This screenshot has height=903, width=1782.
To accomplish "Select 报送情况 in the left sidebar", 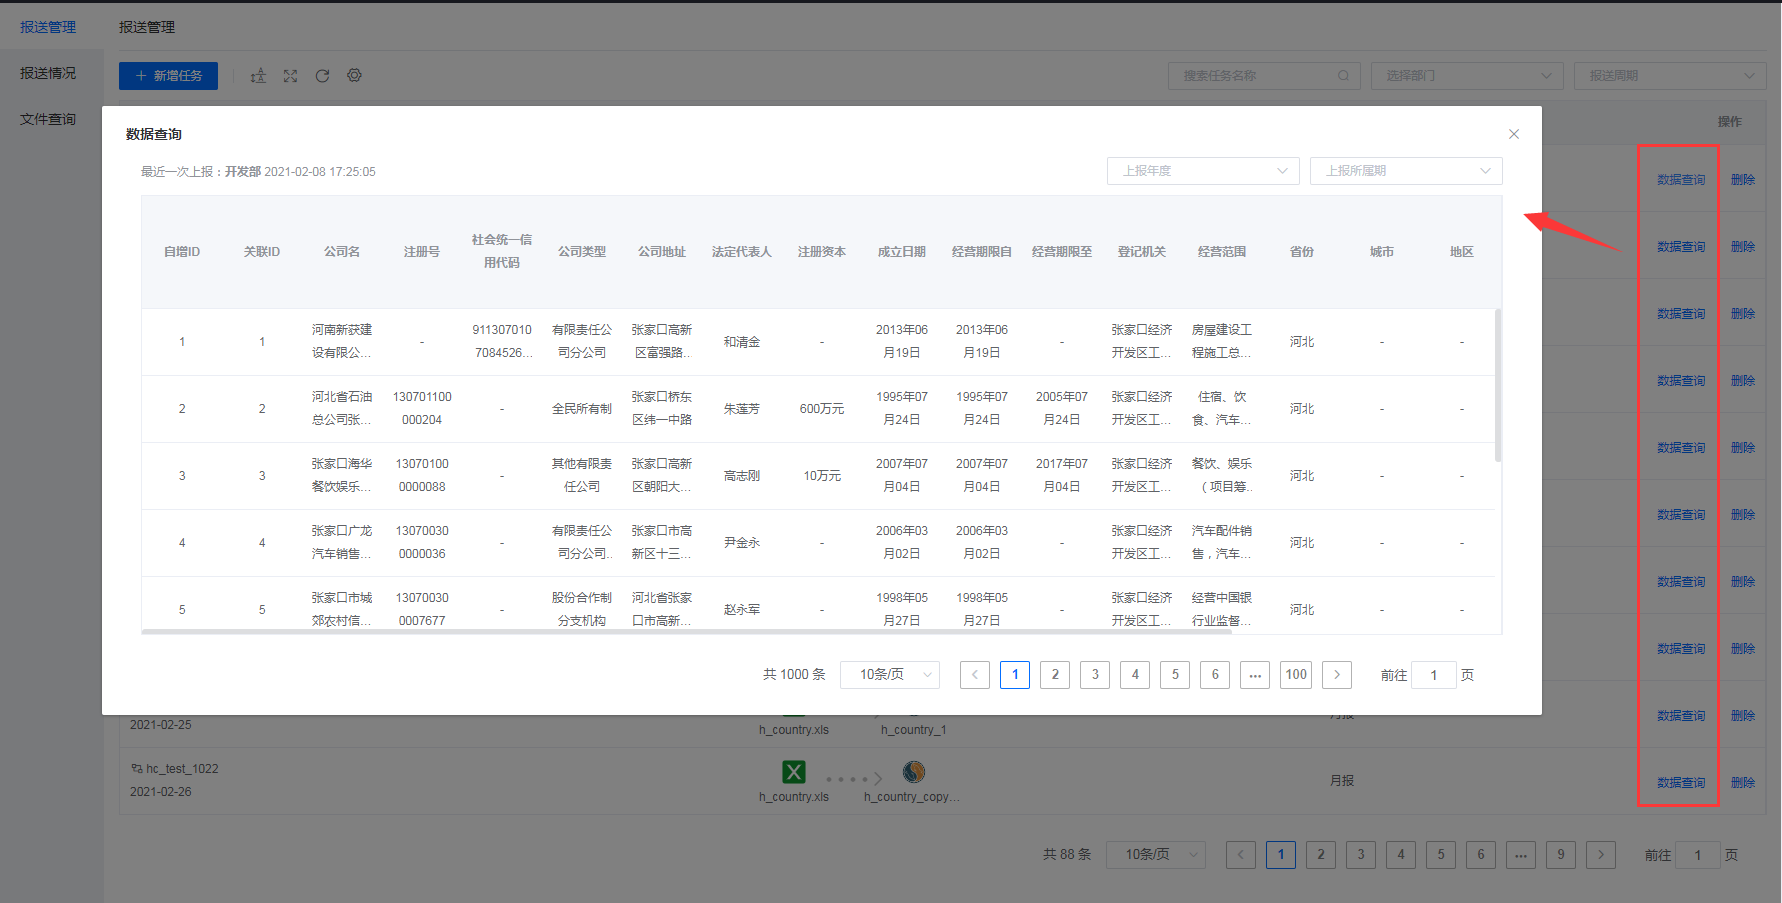I will pyautogui.click(x=48, y=73).
